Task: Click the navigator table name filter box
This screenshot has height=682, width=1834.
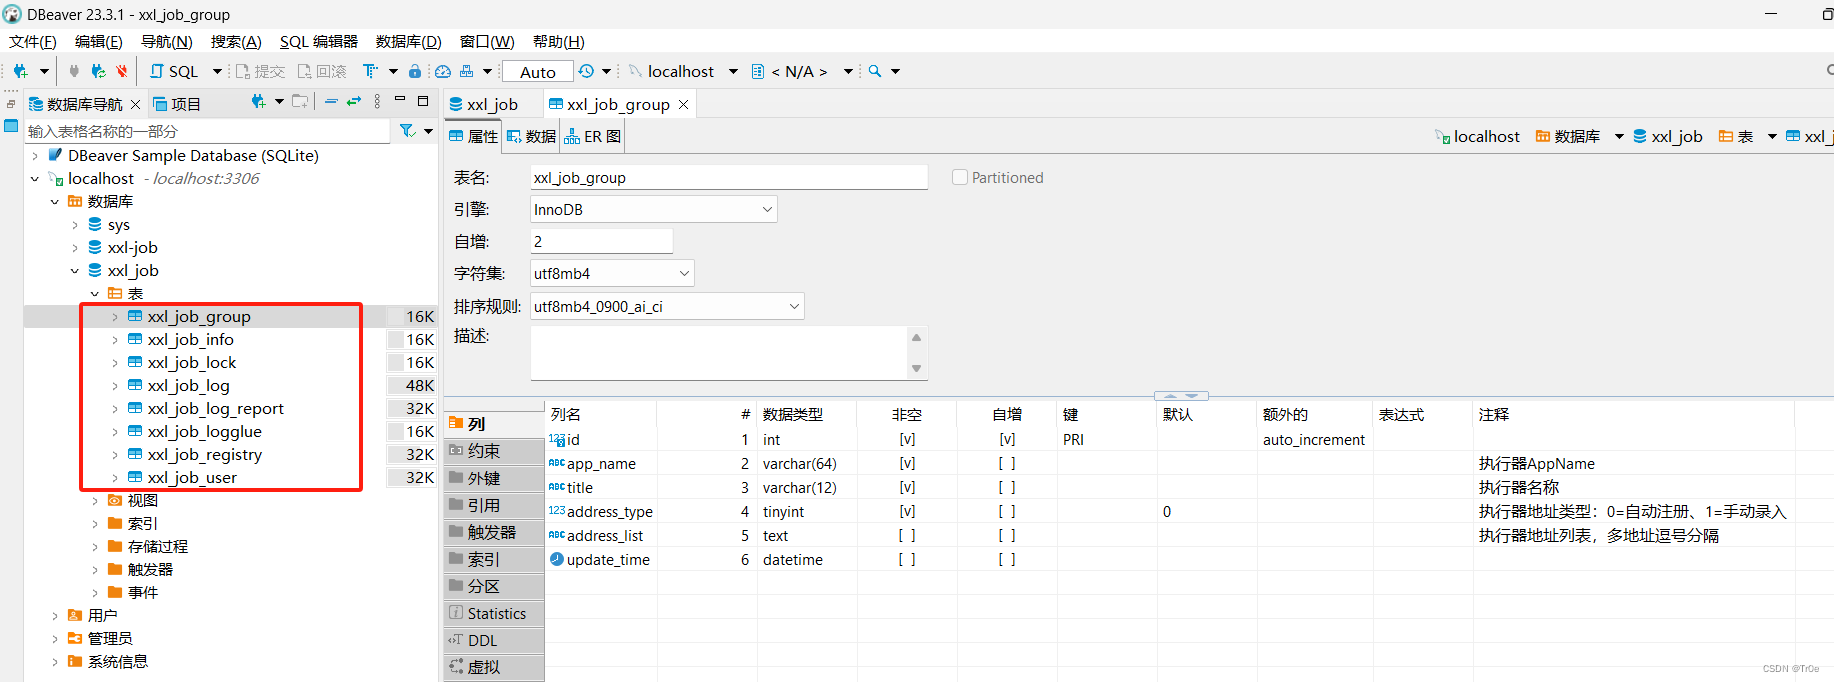Action: [x=207, y=131]
